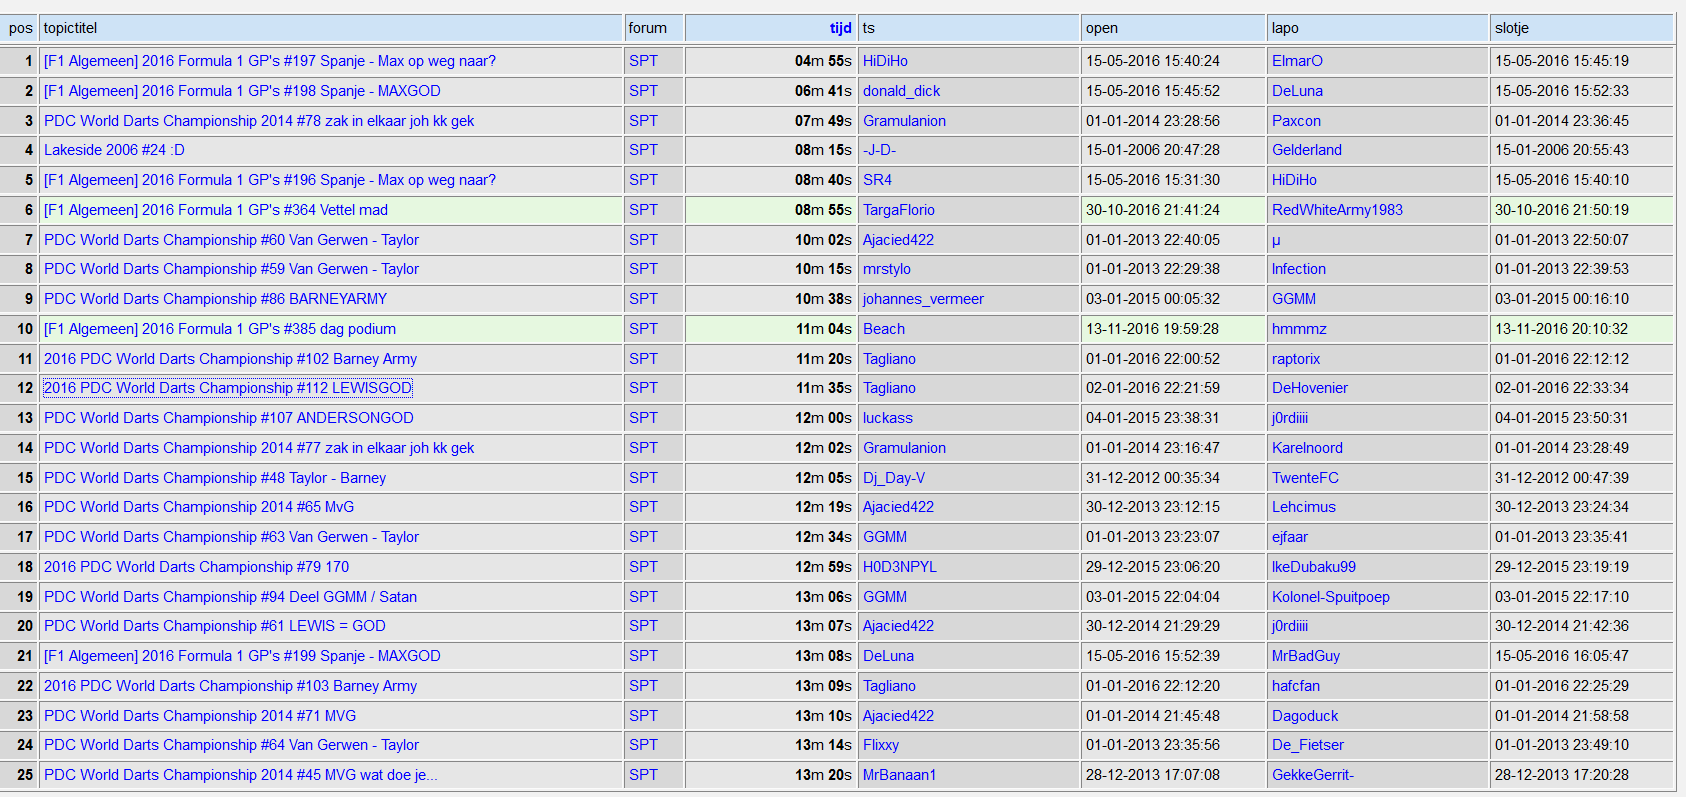
Task: Click SPT forum link in row 25
Action: point(643,775)
